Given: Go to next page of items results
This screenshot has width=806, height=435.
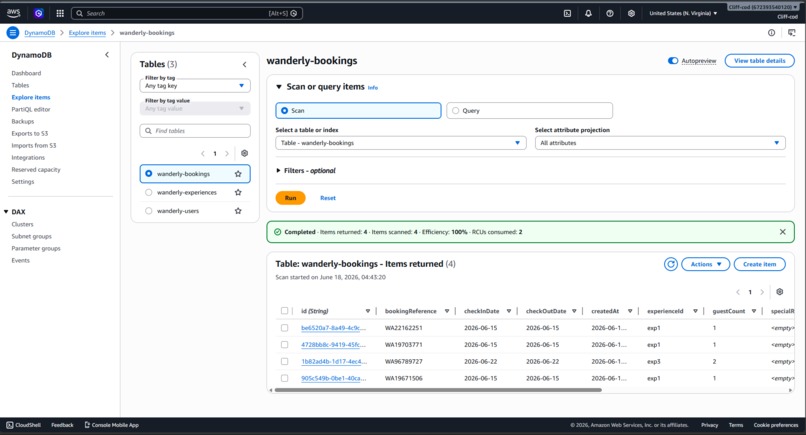Looking at the screenshot, I should [x=762, y=292].
